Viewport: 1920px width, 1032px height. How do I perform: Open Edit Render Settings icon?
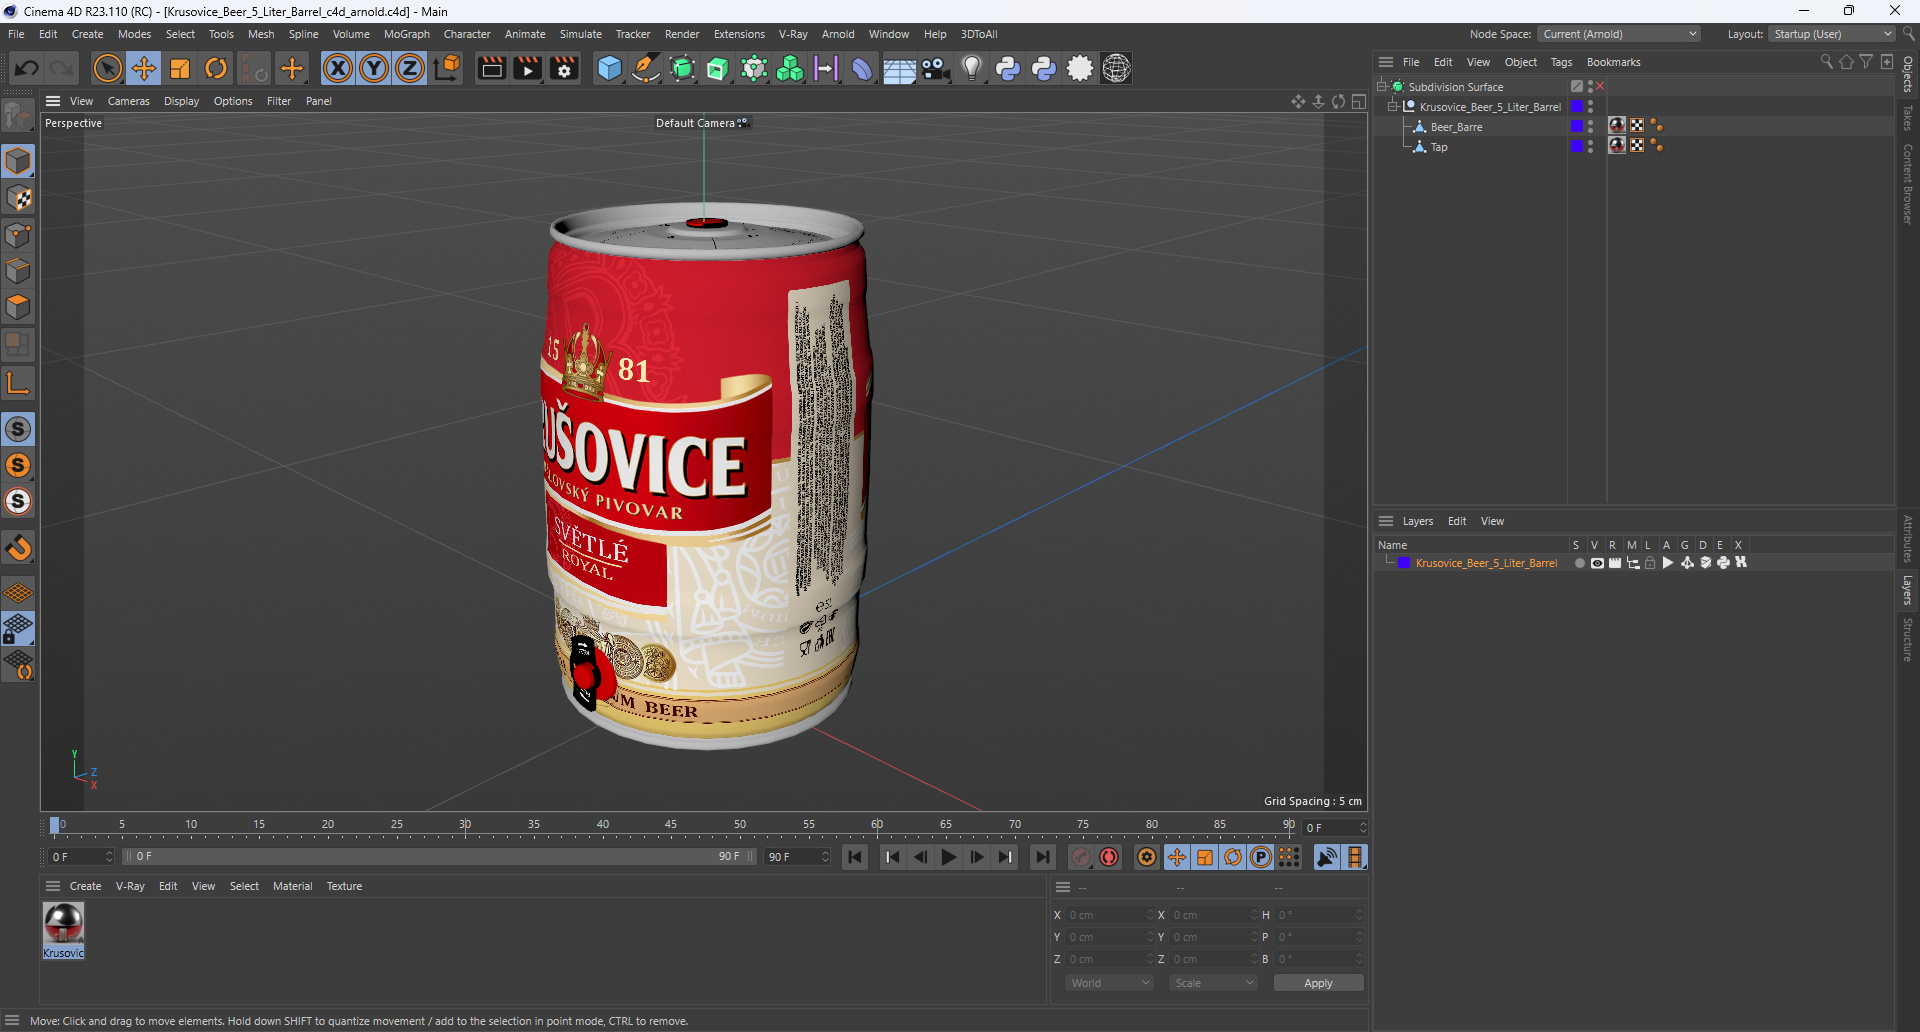click(x=564, y=68)
